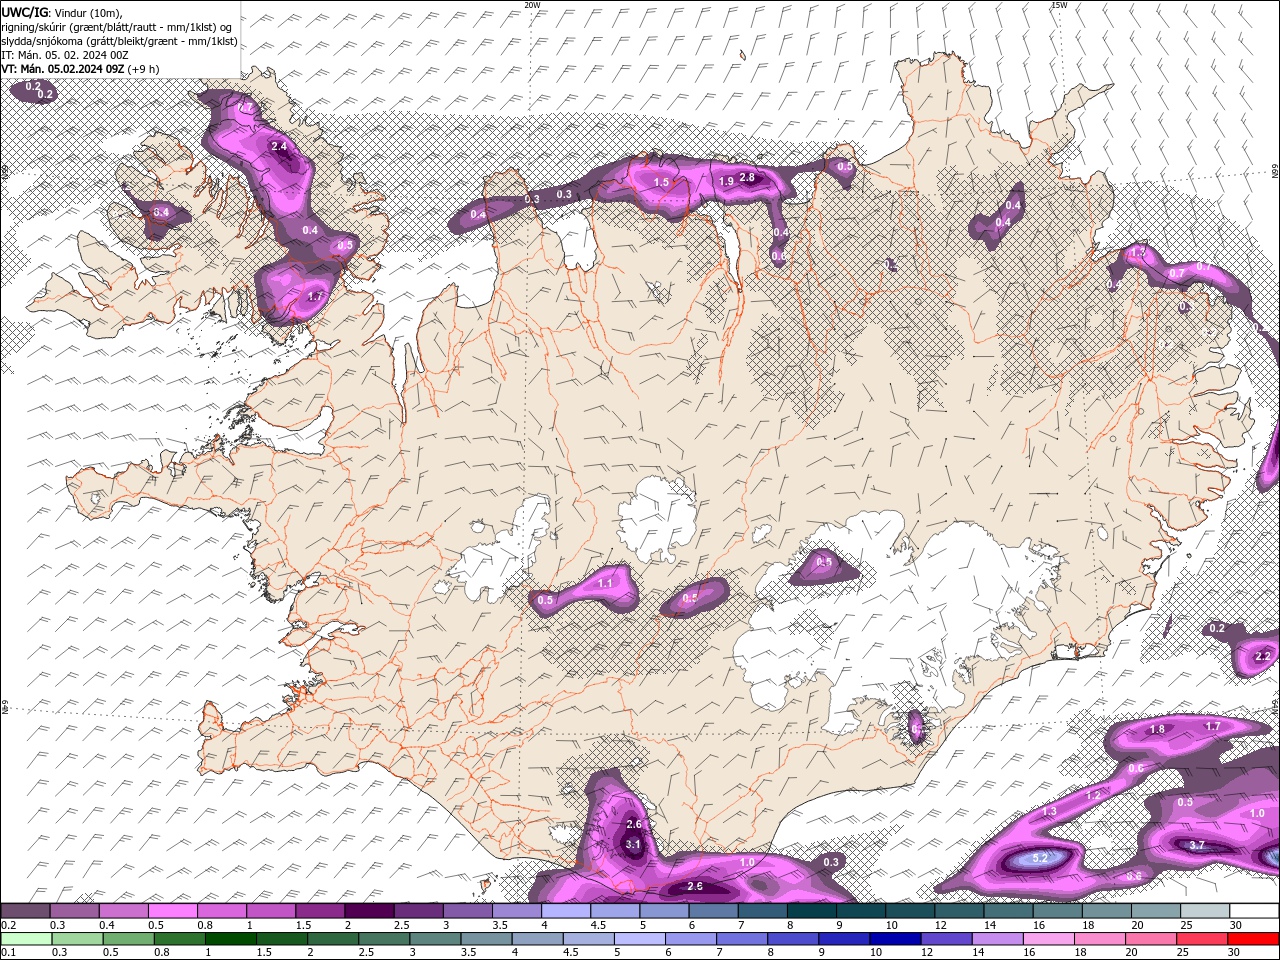Click the dark green 1 swatch in the bottom legend row
1280x960 pixels.
tap(230, 938)
